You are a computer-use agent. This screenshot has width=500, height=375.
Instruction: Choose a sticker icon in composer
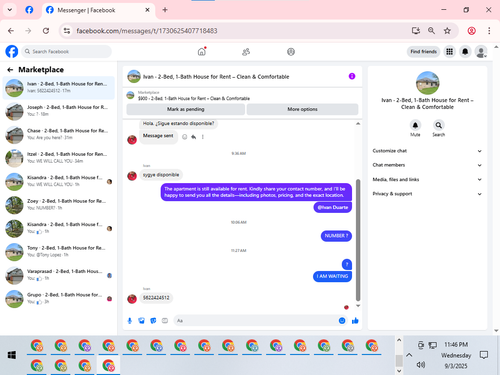[153, 321]
